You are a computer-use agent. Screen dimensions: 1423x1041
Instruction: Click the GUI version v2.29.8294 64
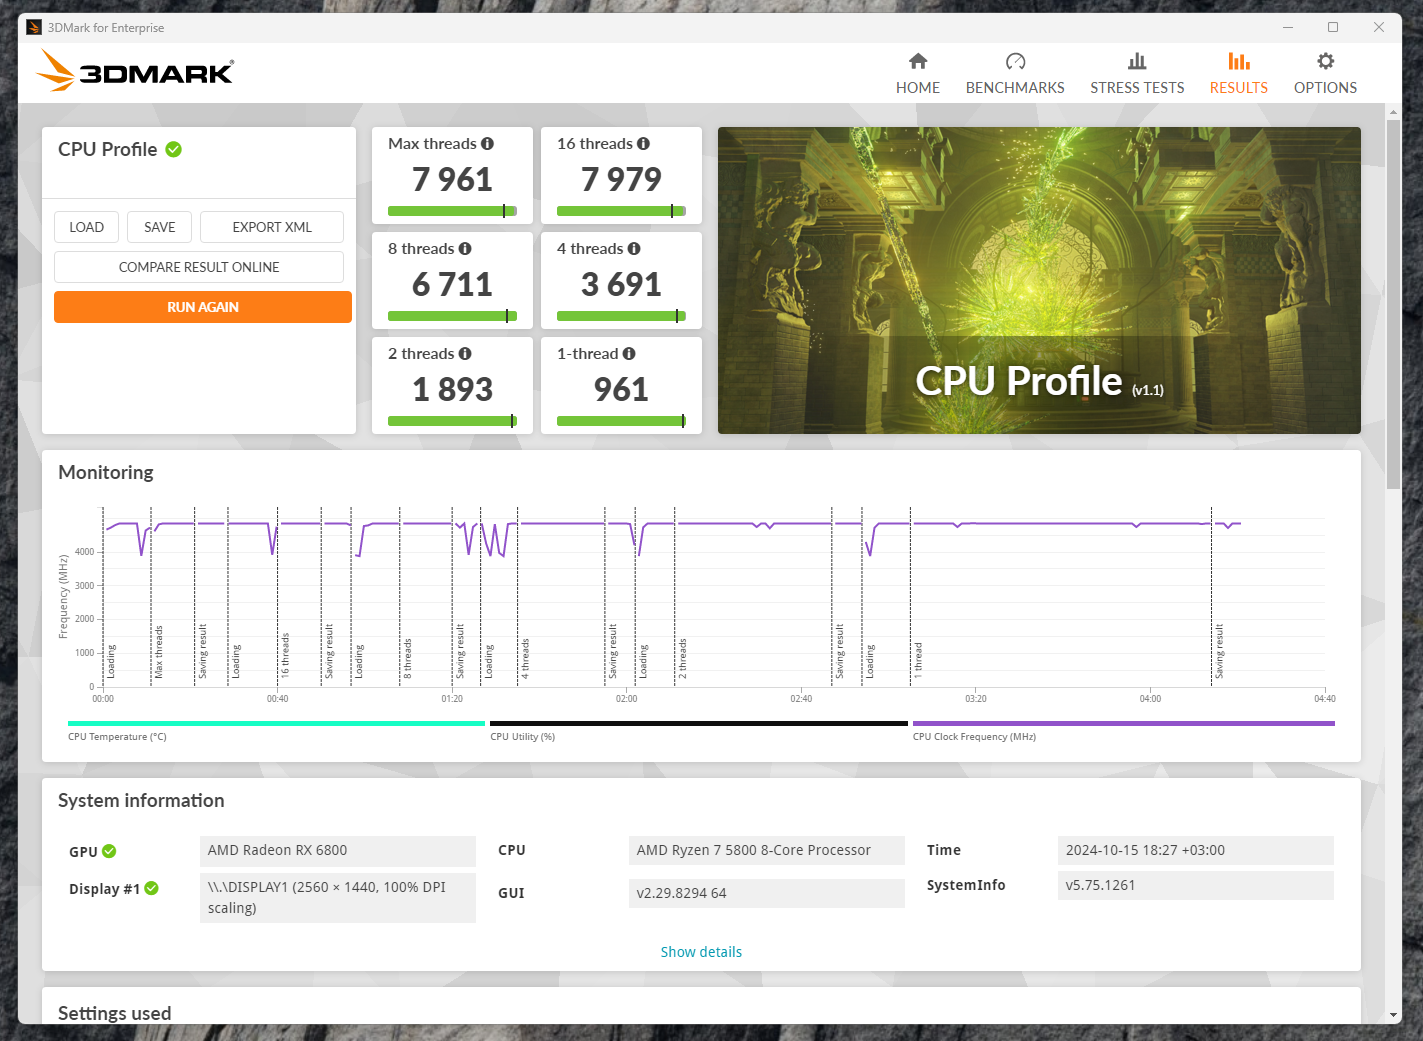coord(767,893)
